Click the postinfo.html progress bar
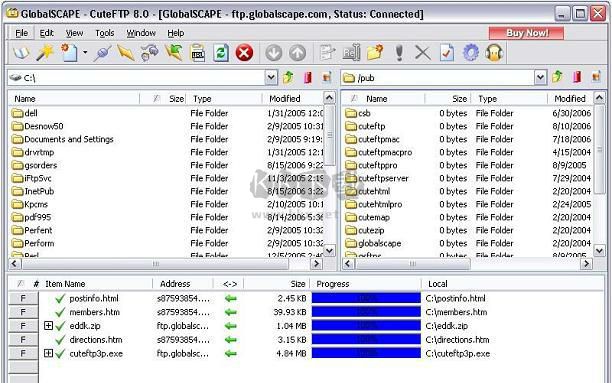This screenshot has height=383, width=612. click(x=366, y=298)
